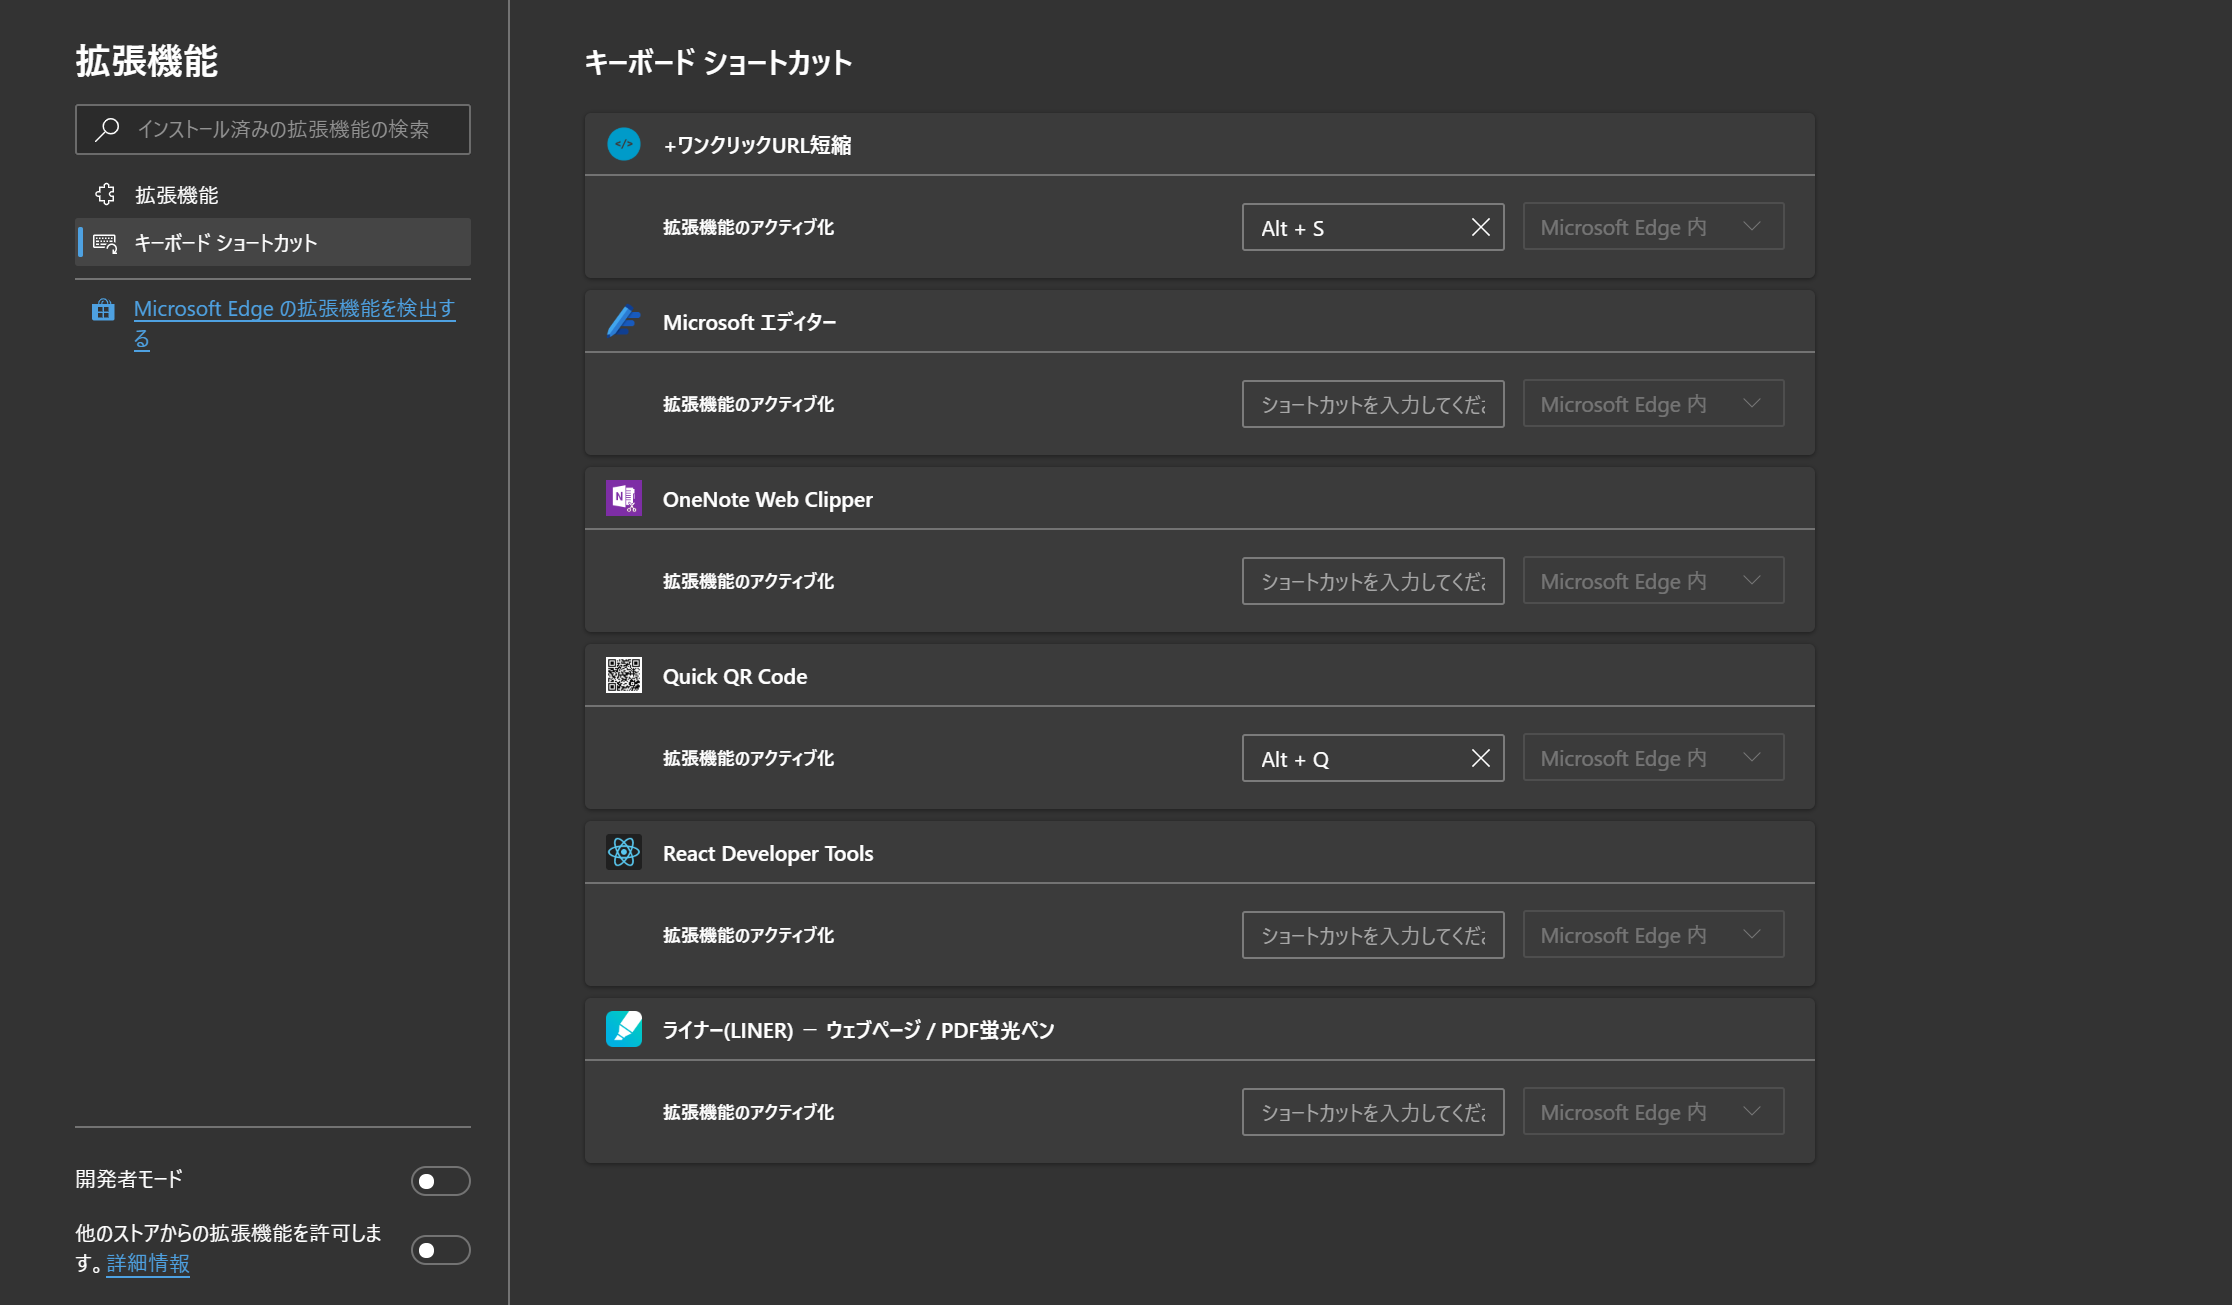The width and height of the screenshot is (2232, 1305).
Task: Open Microsoft Edge の拡張機能を検出する link
Action: [294, 309]
